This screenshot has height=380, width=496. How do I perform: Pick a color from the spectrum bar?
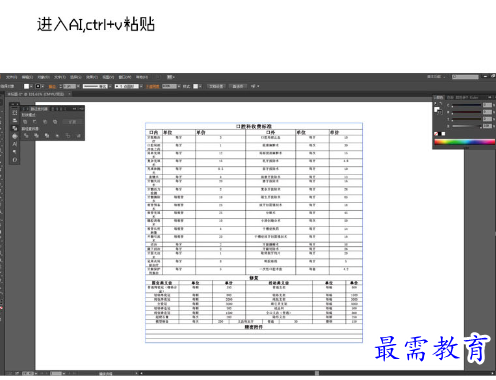click(464, 142)
